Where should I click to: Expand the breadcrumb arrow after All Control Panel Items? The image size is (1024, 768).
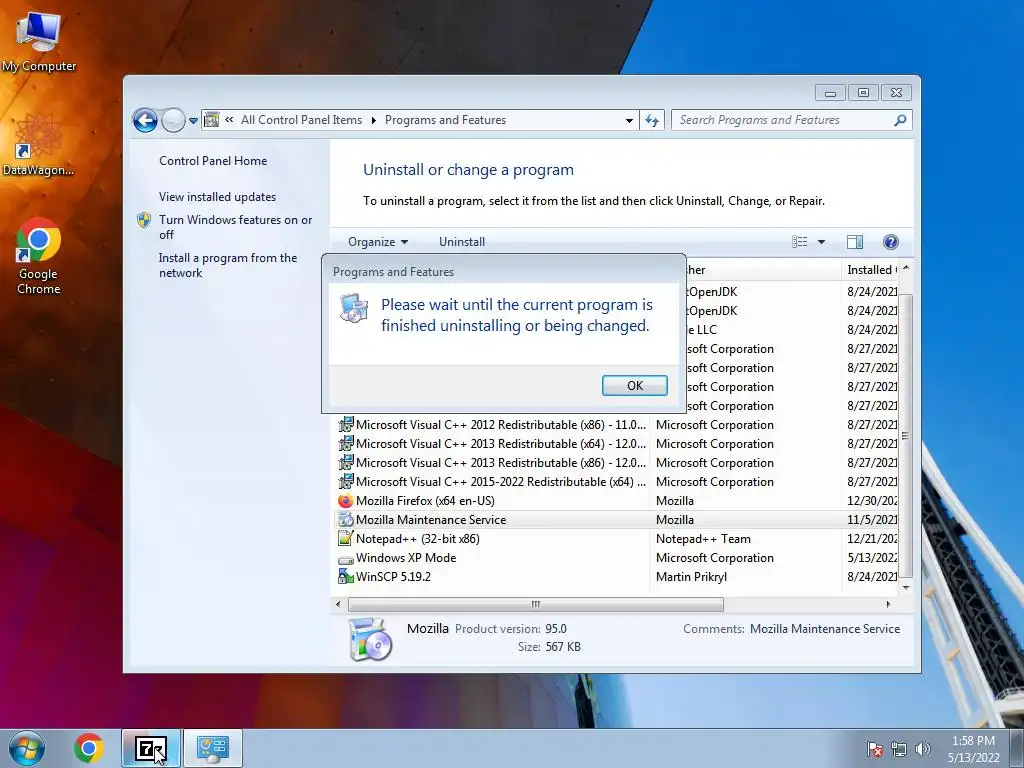click(374, 120)
